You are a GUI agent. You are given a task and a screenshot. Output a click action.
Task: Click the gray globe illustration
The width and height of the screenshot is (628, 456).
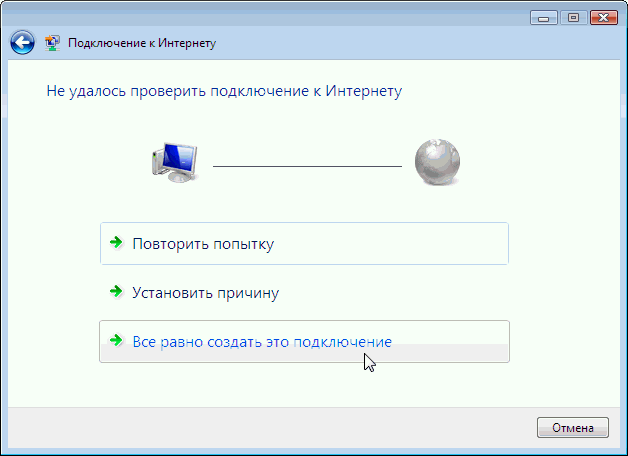(437, 162)
